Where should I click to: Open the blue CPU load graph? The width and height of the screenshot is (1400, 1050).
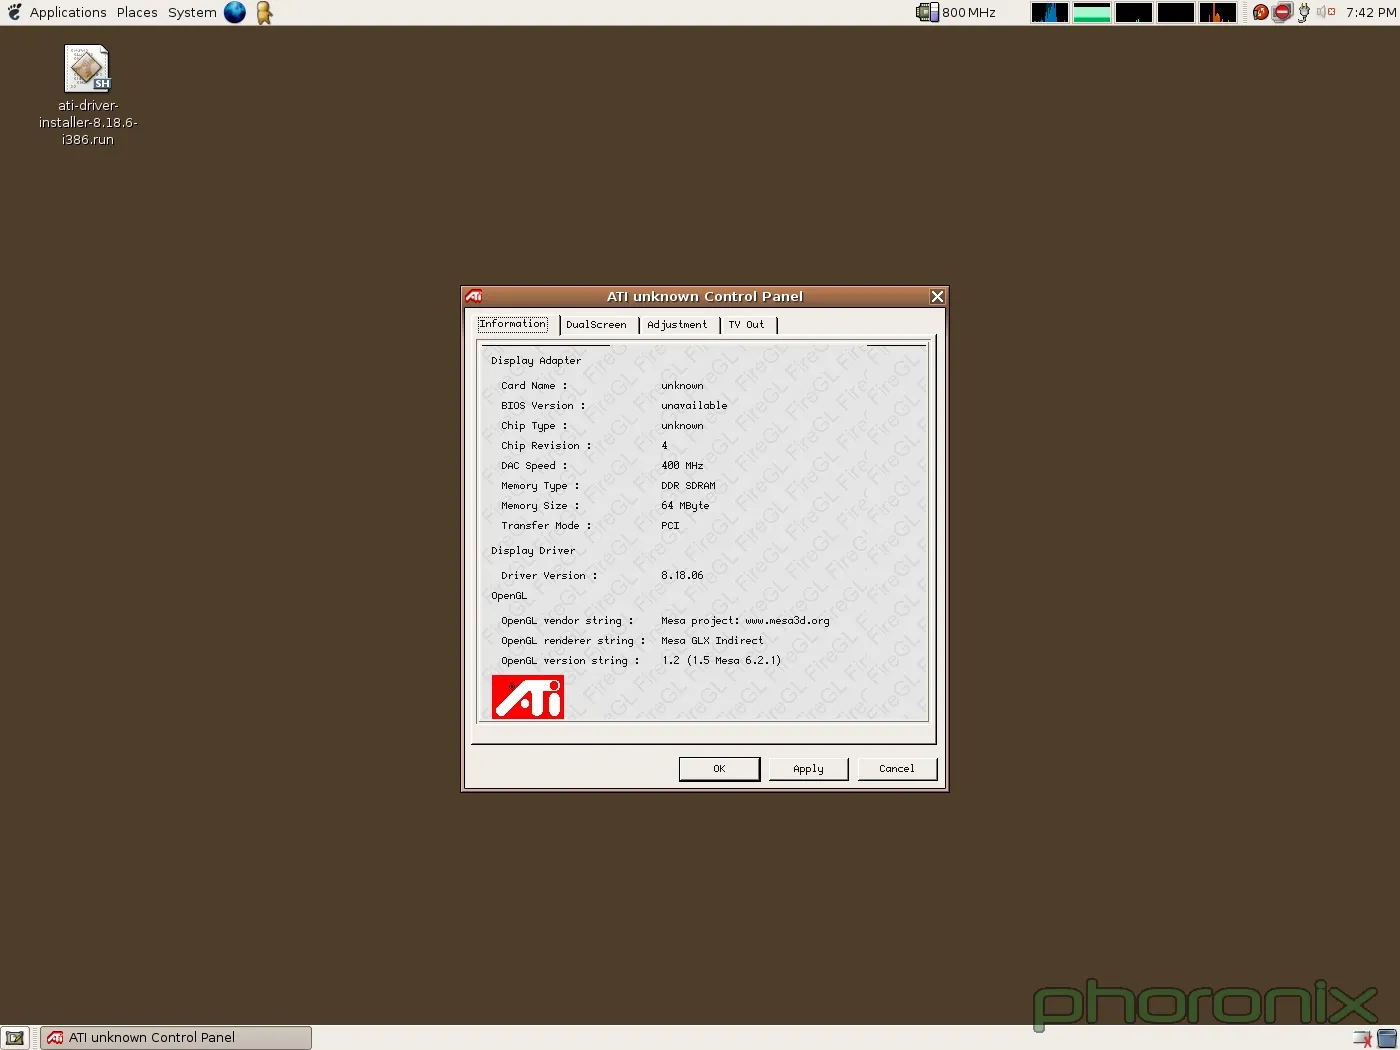1050,12
